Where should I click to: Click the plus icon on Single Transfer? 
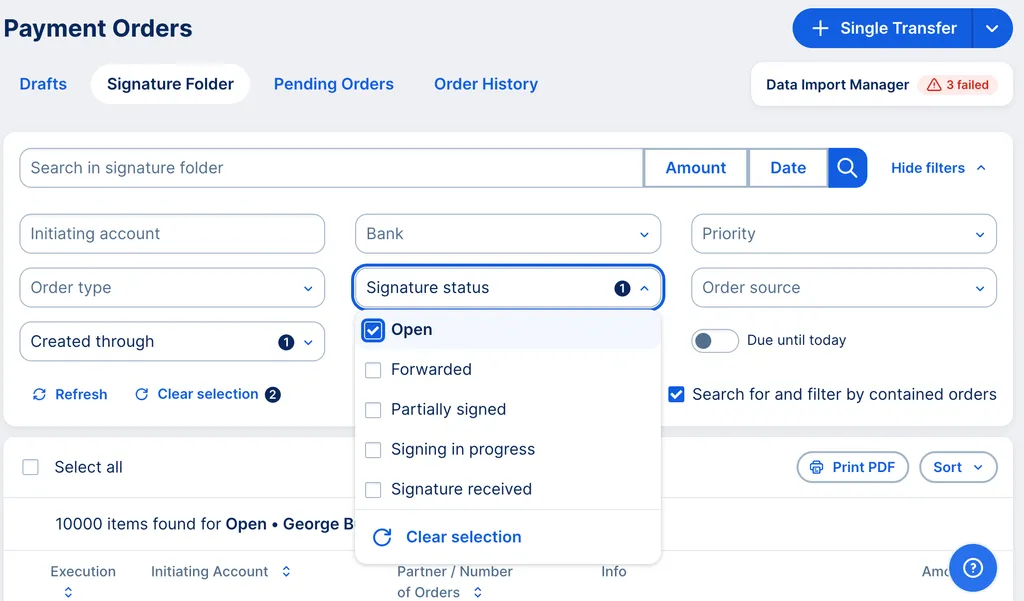point(821,28)
